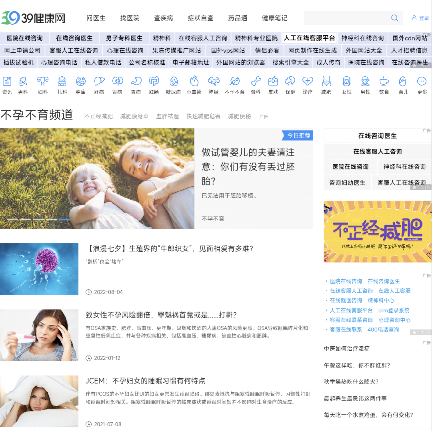Open the 做试管婴儿的夫妻请注意 headline
This screenshot has width=432, height=431.
point(248,167)
